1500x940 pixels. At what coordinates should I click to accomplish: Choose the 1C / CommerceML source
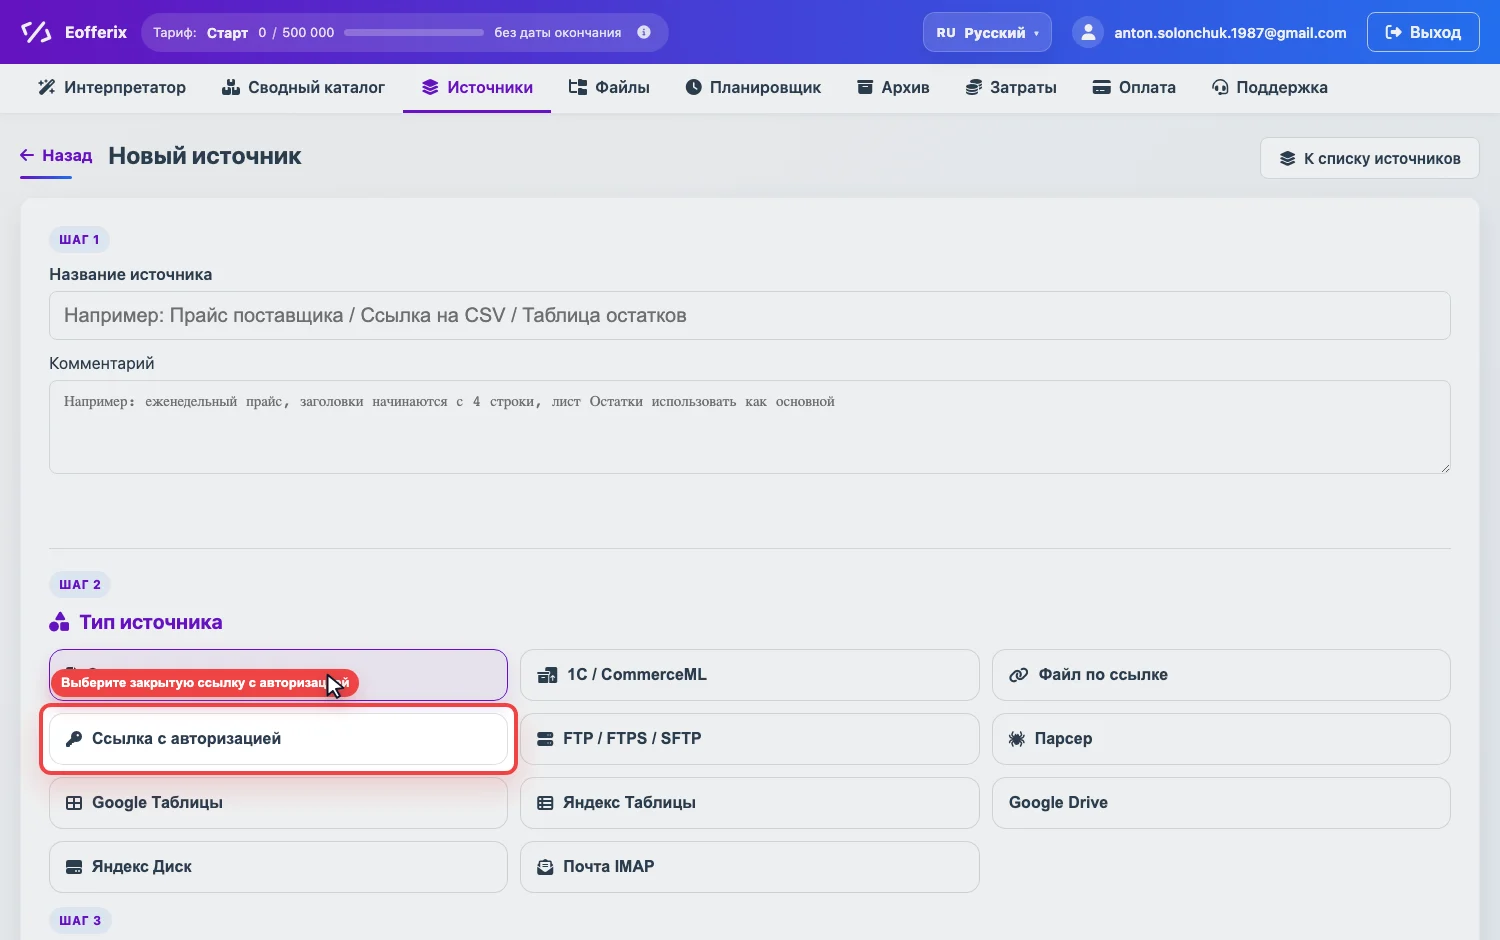click(x=749, y=675)
